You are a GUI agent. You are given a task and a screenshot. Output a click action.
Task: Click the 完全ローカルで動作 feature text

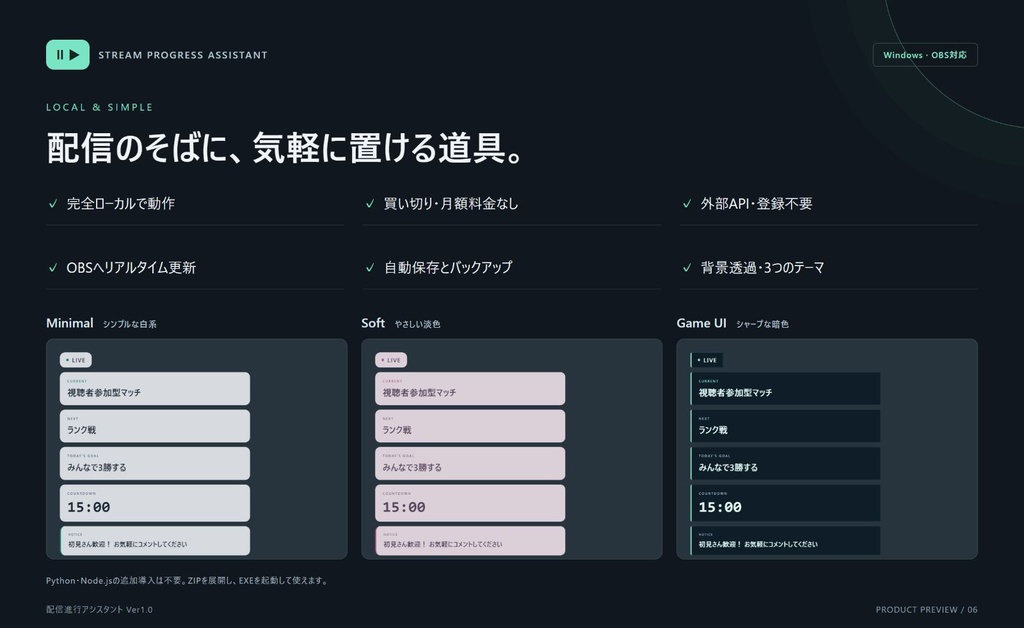[x=121, y=204]
